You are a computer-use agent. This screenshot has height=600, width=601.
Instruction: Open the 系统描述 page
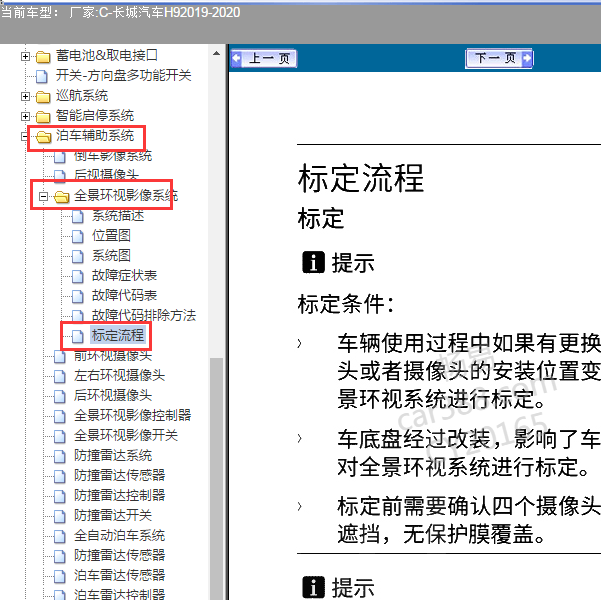click(x=118, y=215)
